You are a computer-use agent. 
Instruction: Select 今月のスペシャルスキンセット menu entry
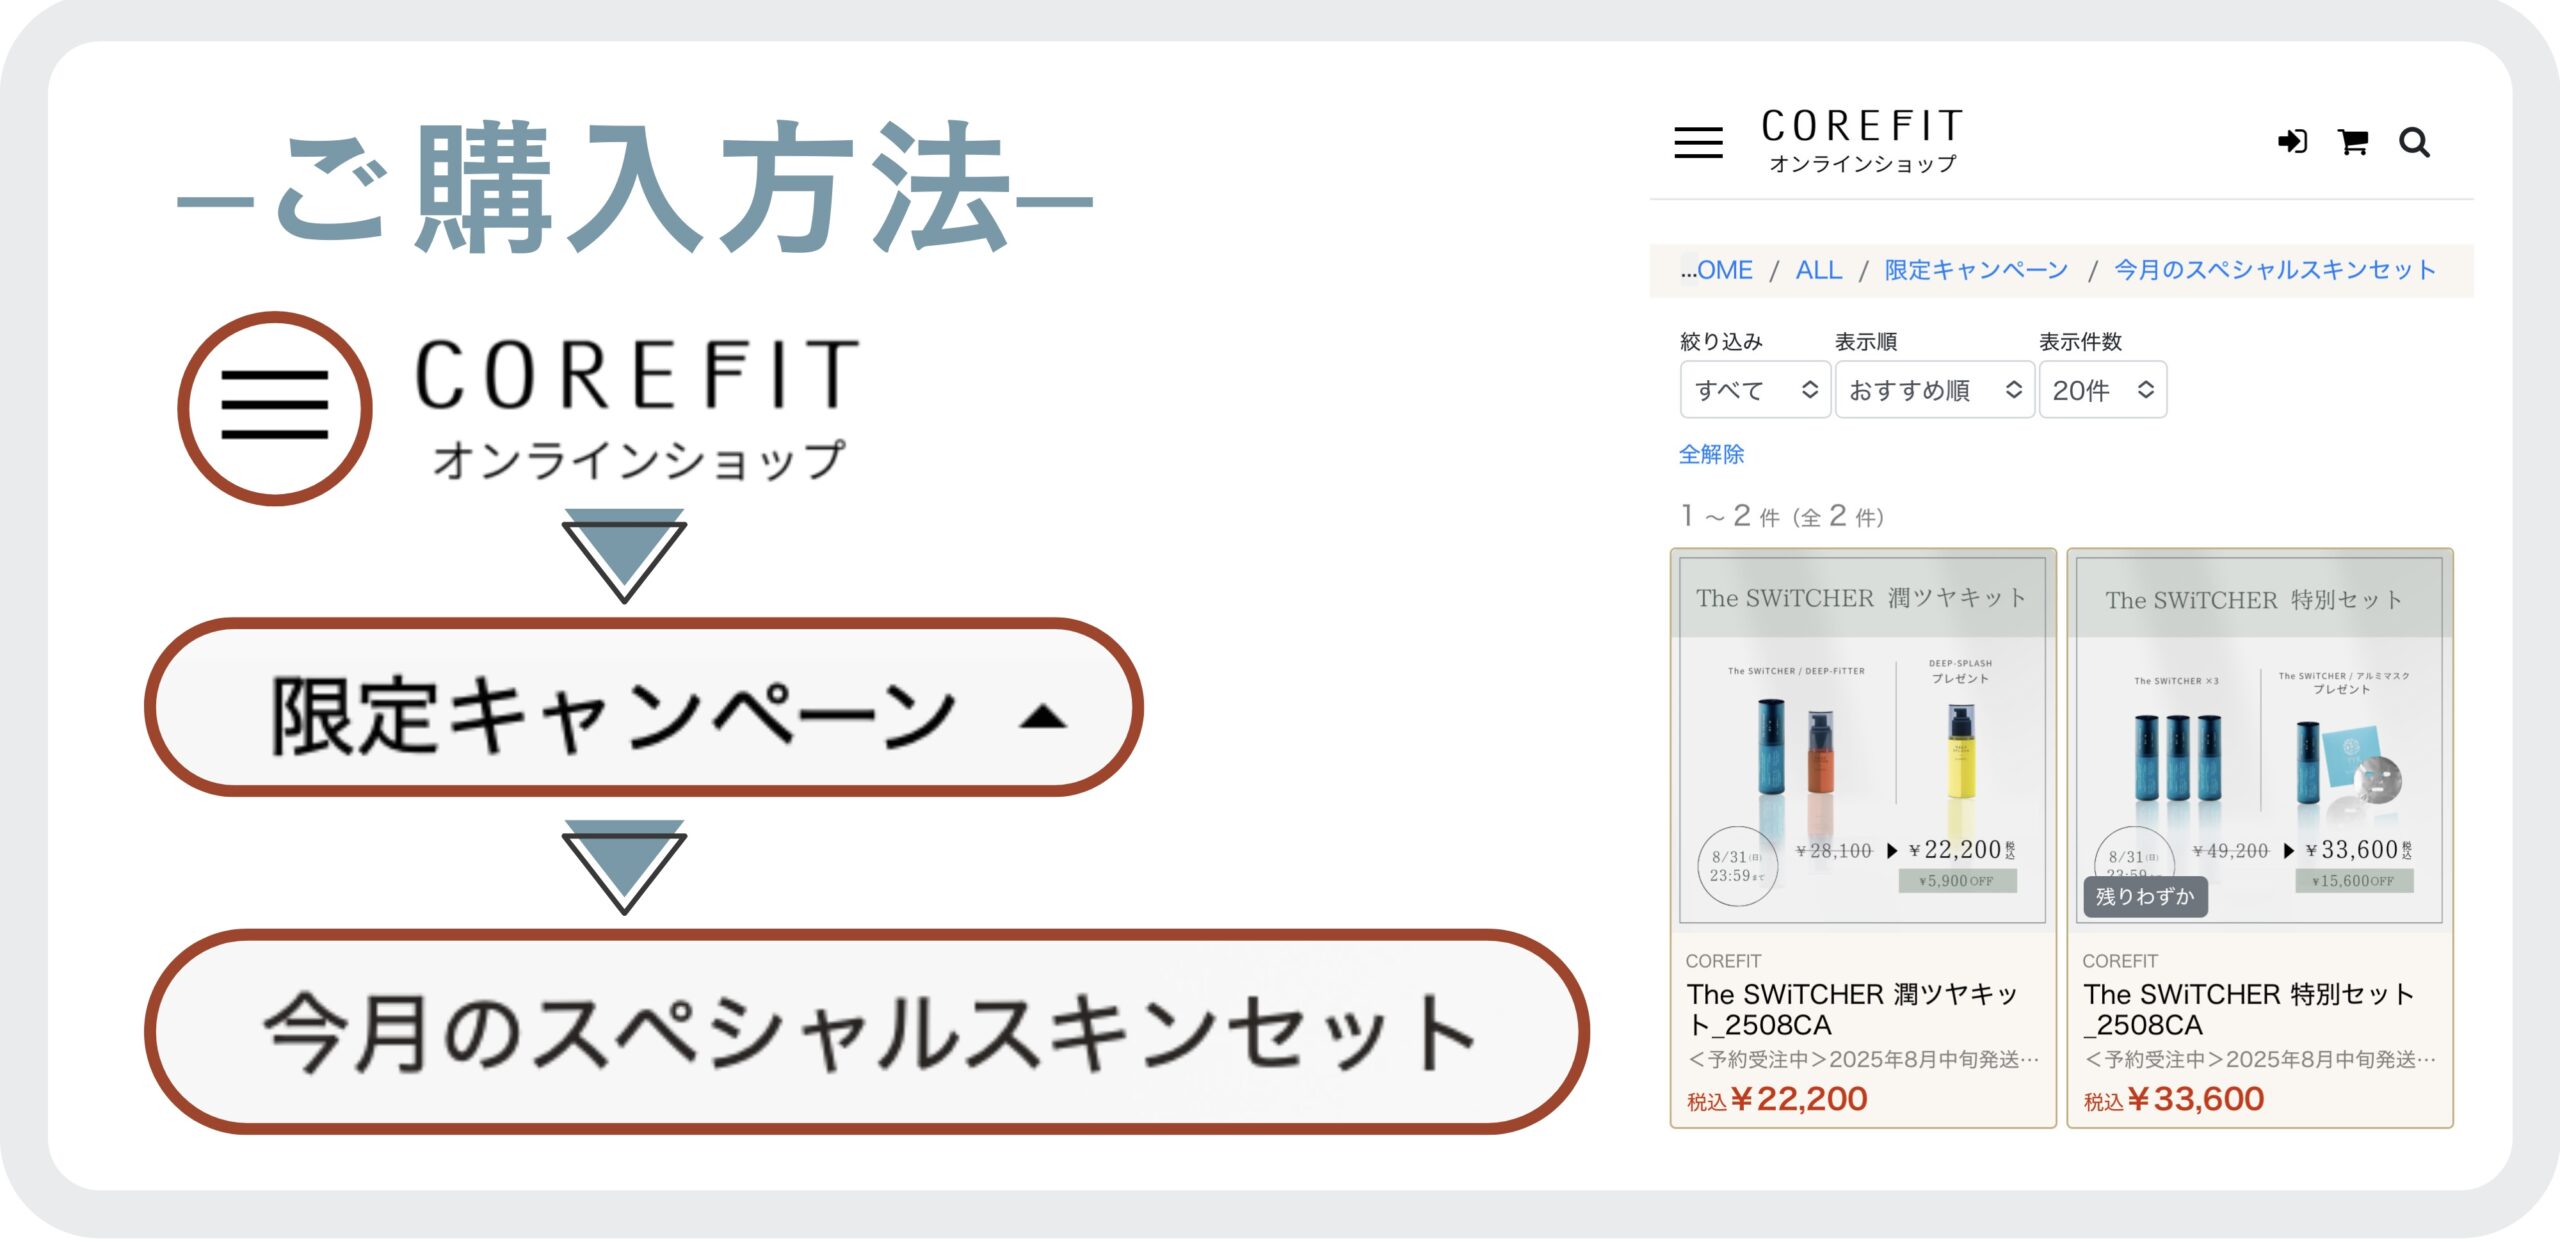[866, 1032]
